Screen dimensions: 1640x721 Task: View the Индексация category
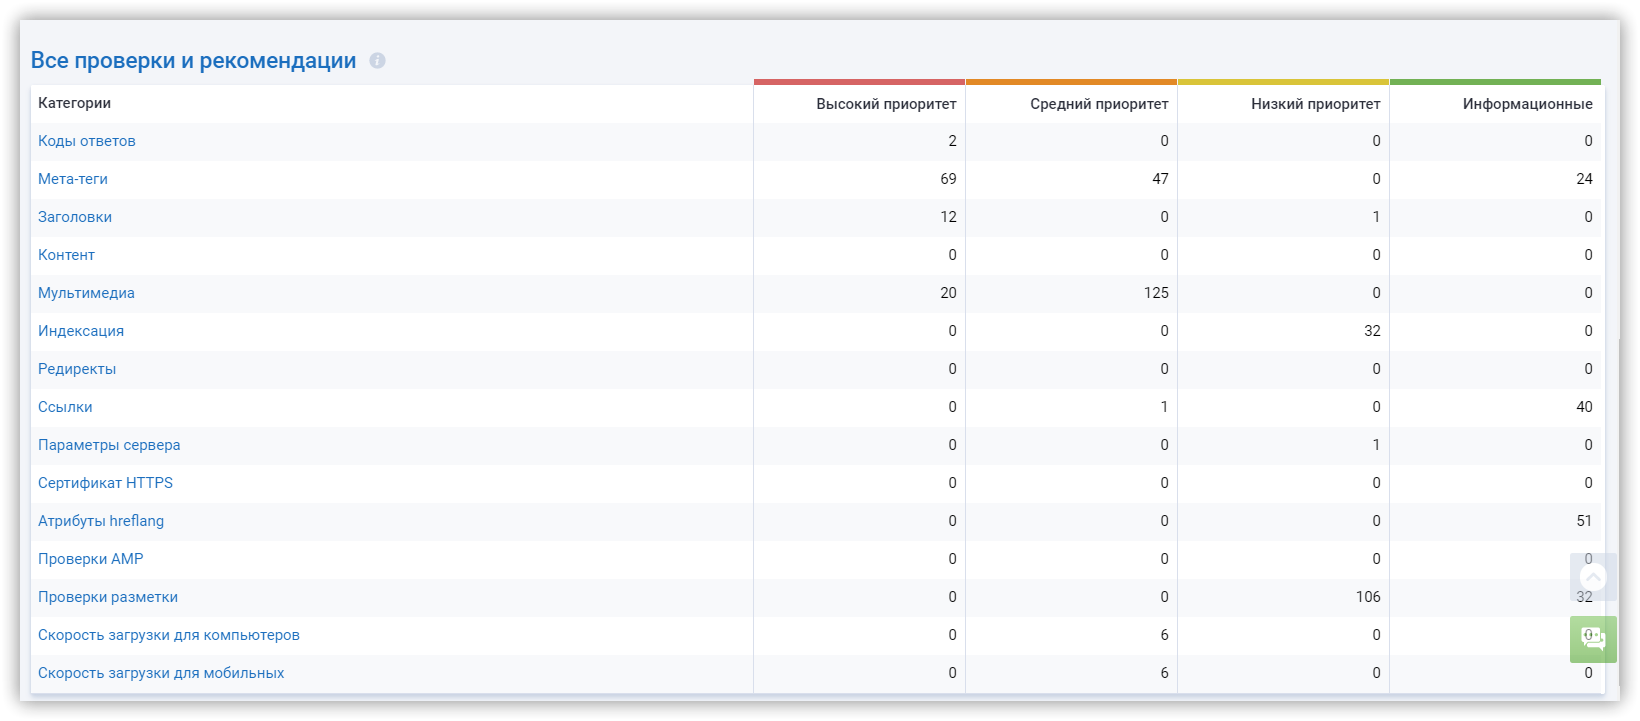coord(81,331)
